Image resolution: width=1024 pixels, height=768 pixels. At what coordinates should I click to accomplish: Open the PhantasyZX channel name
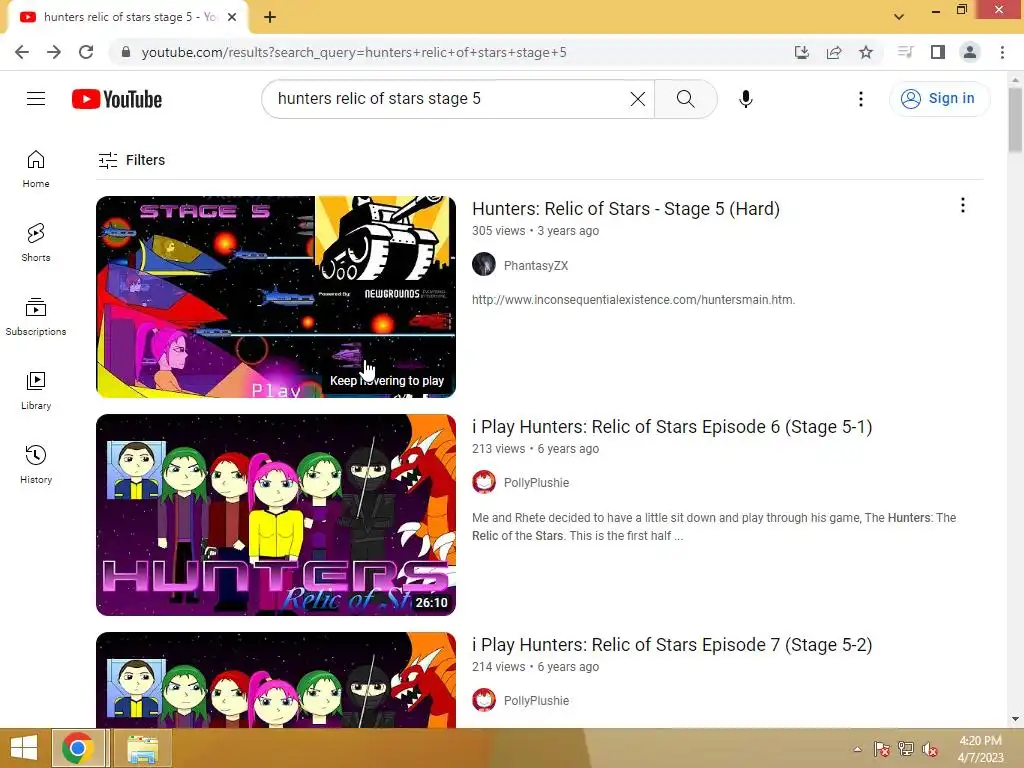(536, 266)
